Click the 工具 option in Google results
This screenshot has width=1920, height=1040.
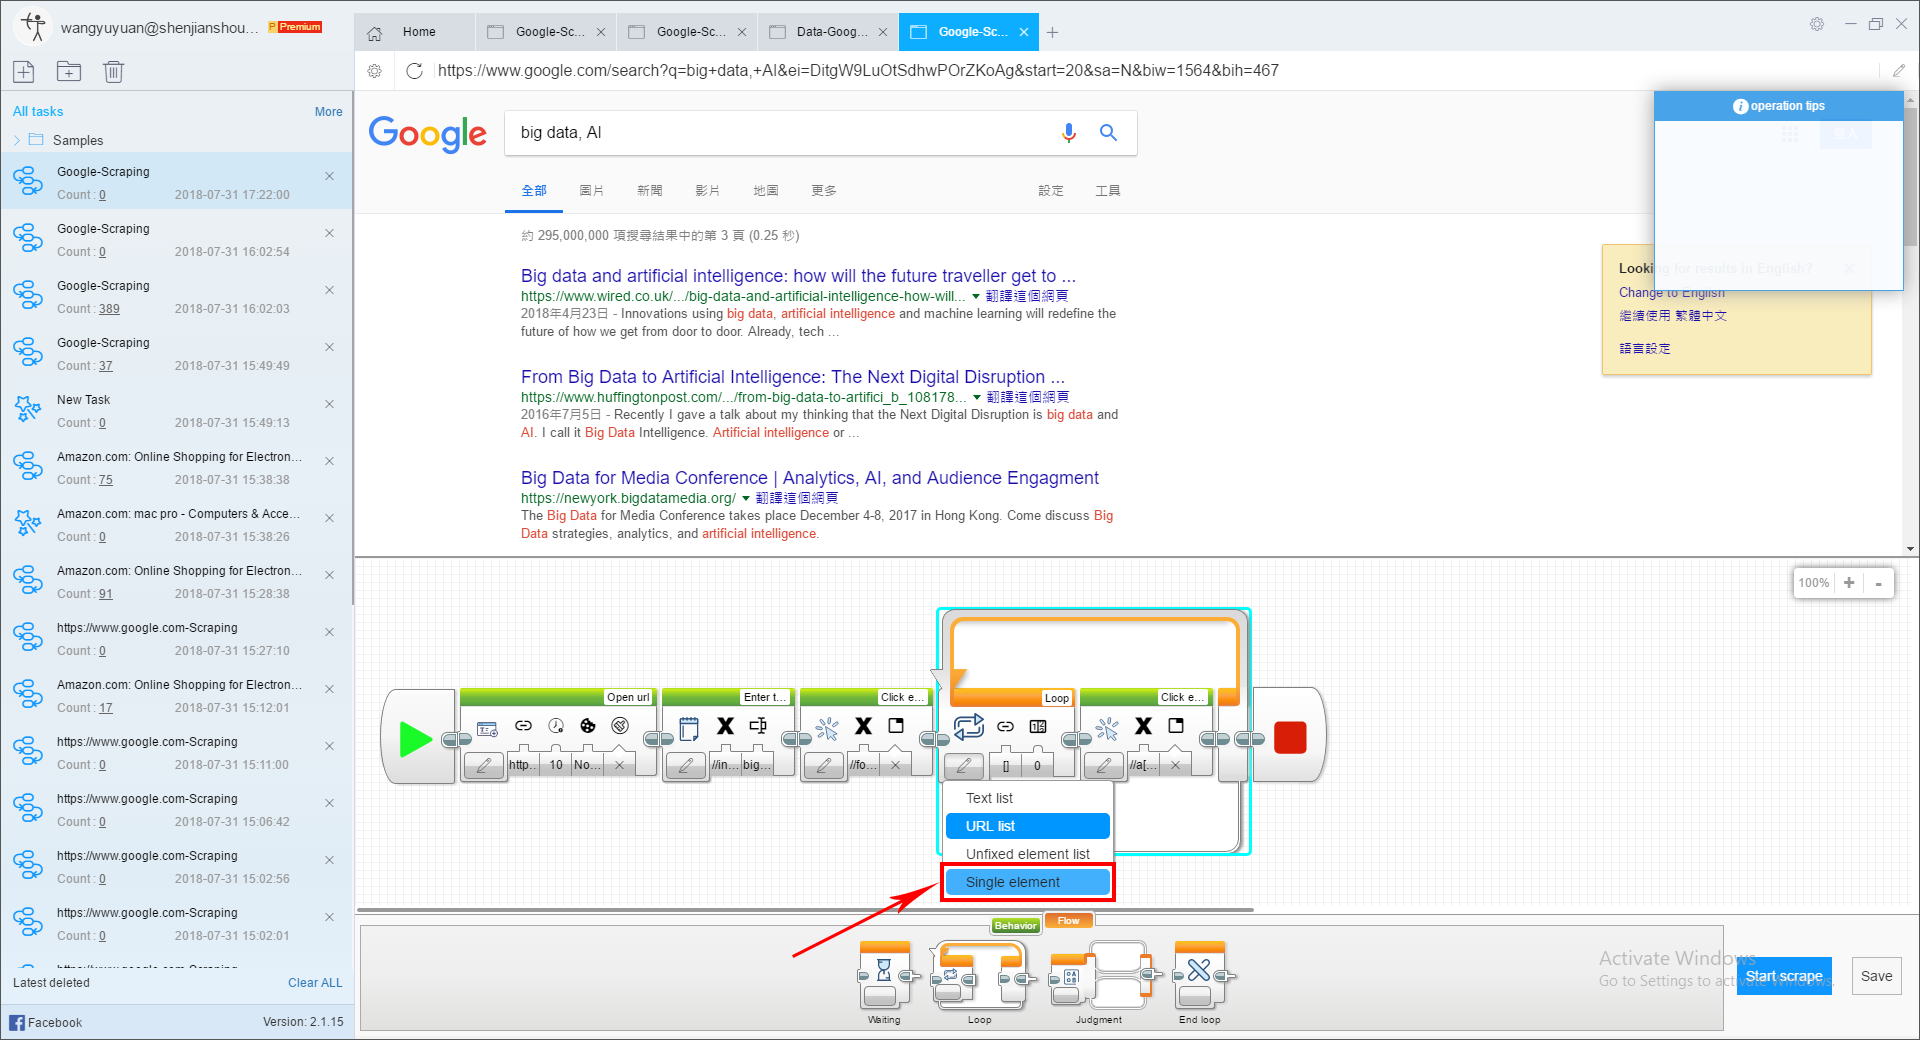[x=1108, y=190]
